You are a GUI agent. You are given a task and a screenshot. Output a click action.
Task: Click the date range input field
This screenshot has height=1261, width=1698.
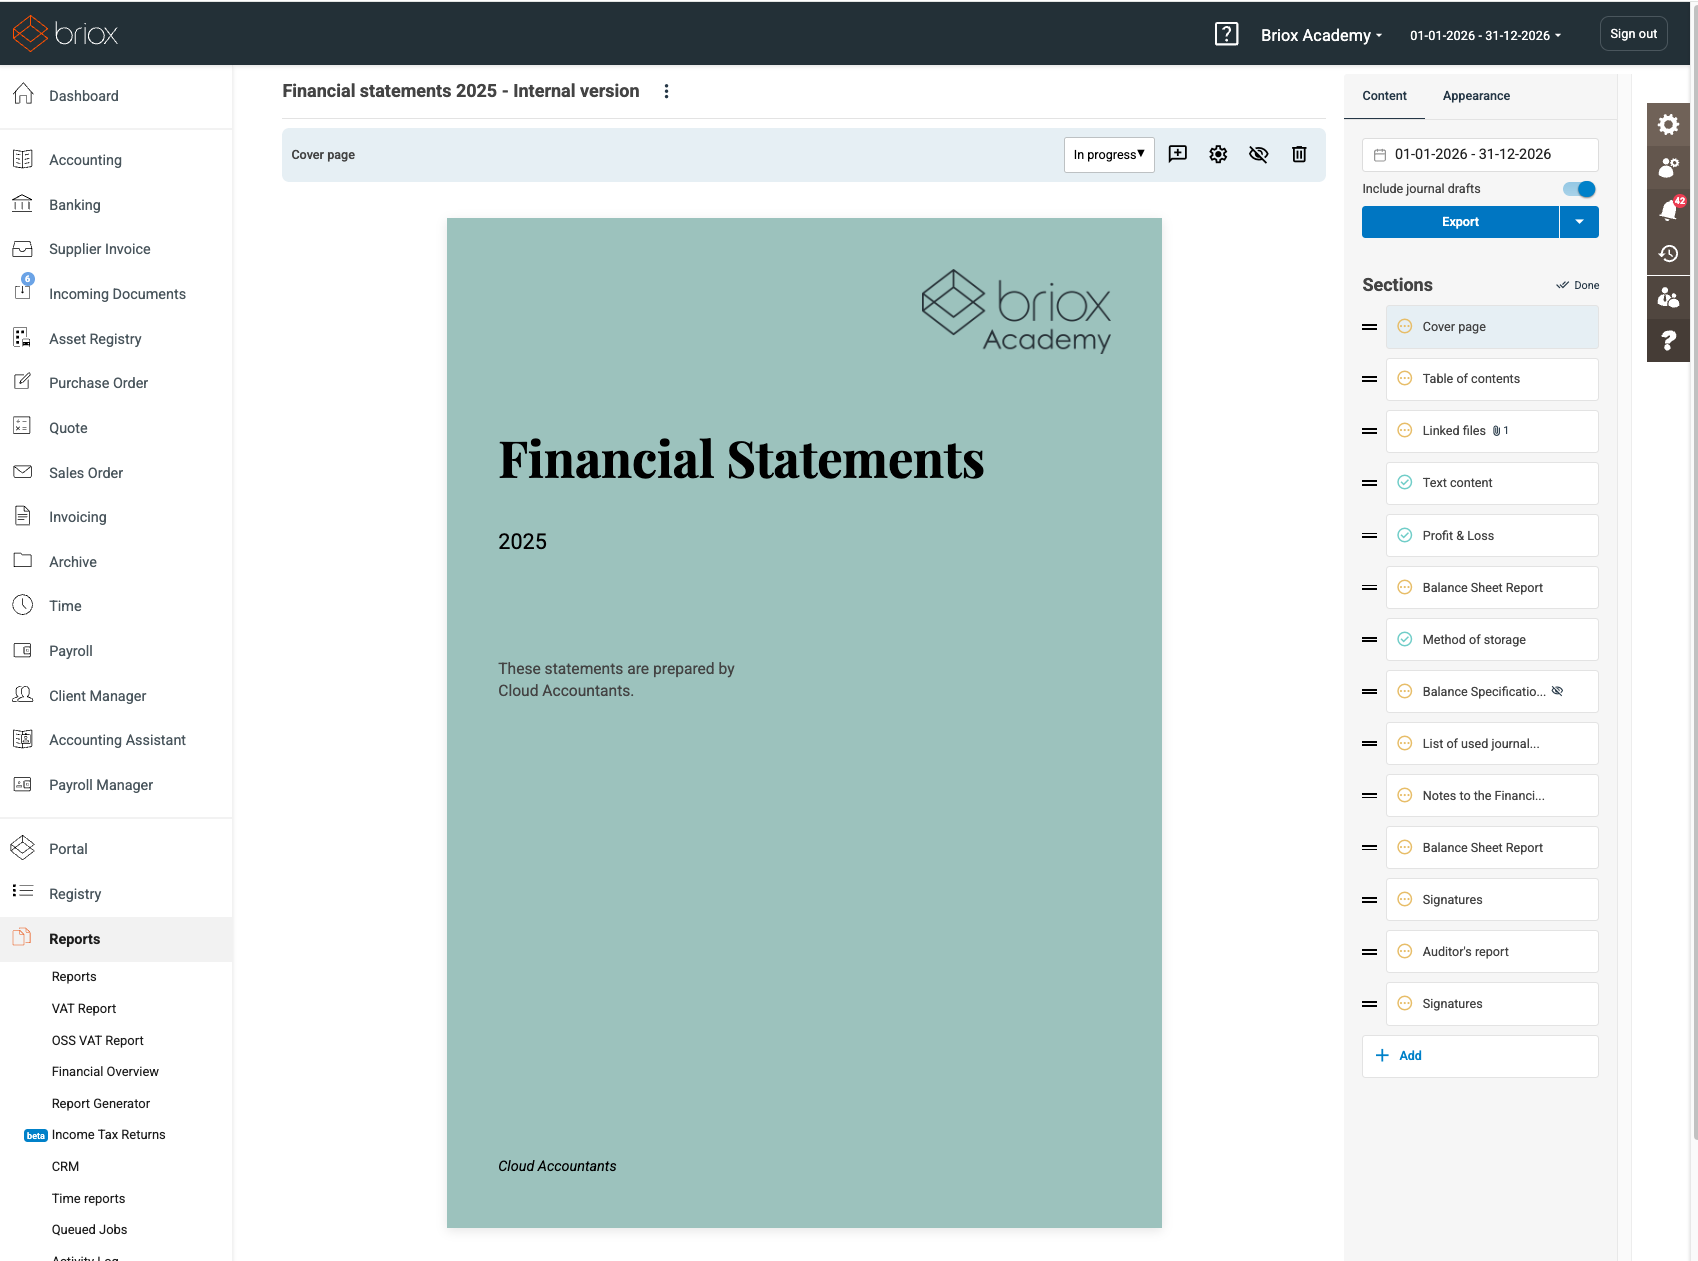pos(1479,155)
